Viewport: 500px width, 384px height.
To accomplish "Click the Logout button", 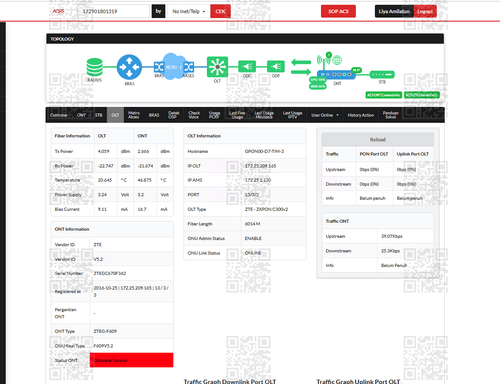I will click(x=425, y=11).
